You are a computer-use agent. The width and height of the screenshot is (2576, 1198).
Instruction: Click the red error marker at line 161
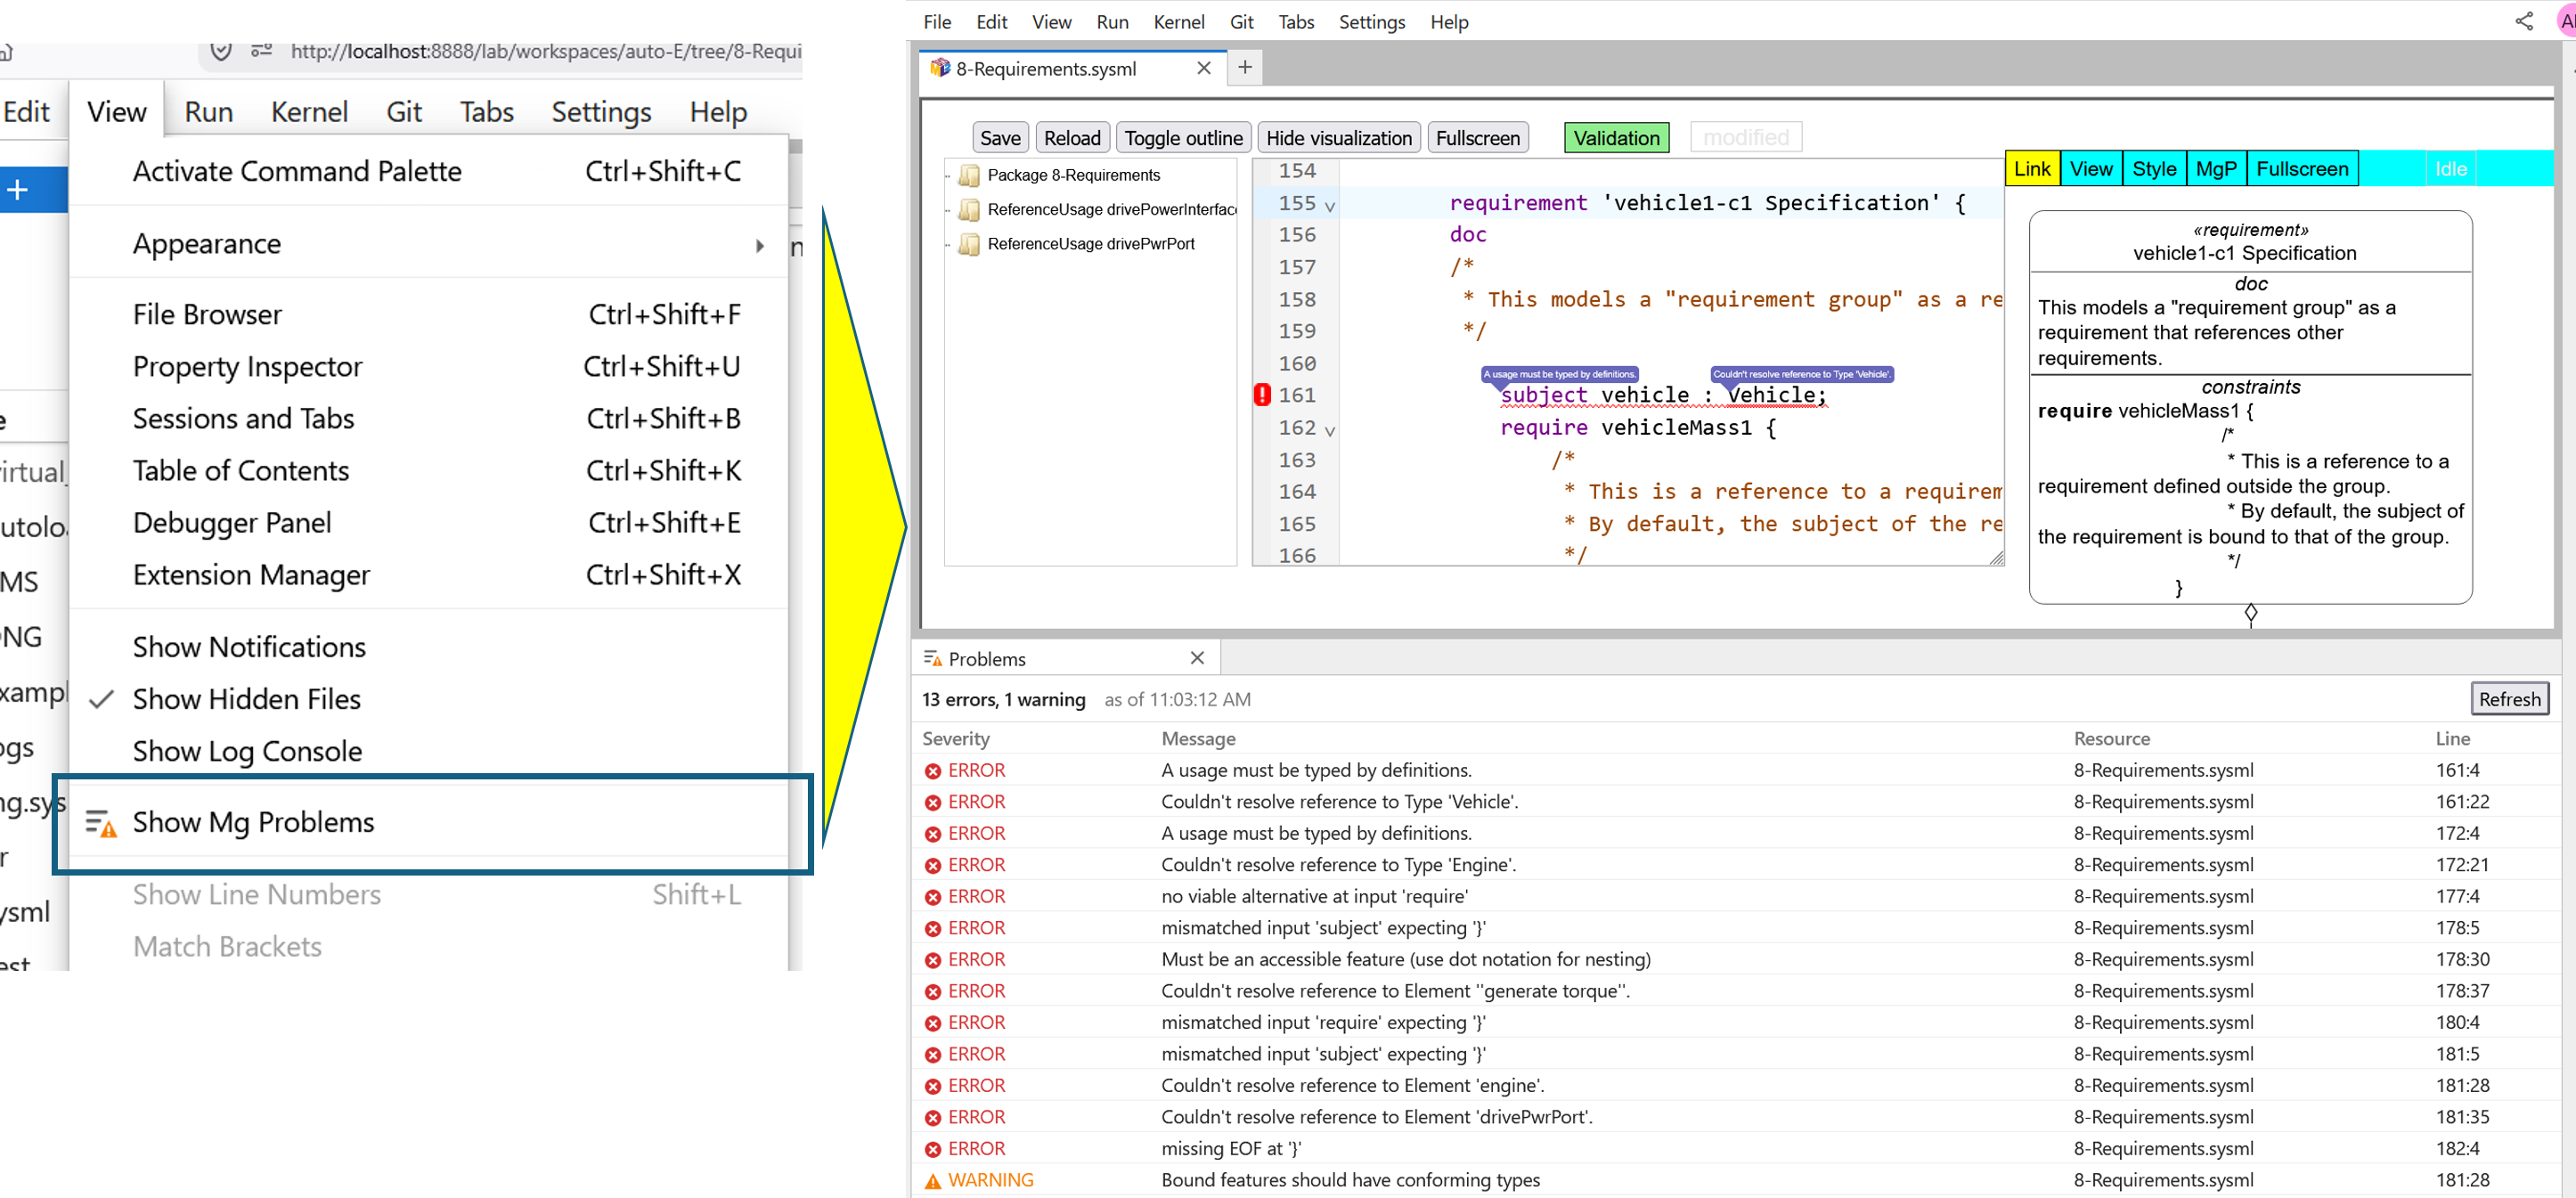tap(1262, 395)
